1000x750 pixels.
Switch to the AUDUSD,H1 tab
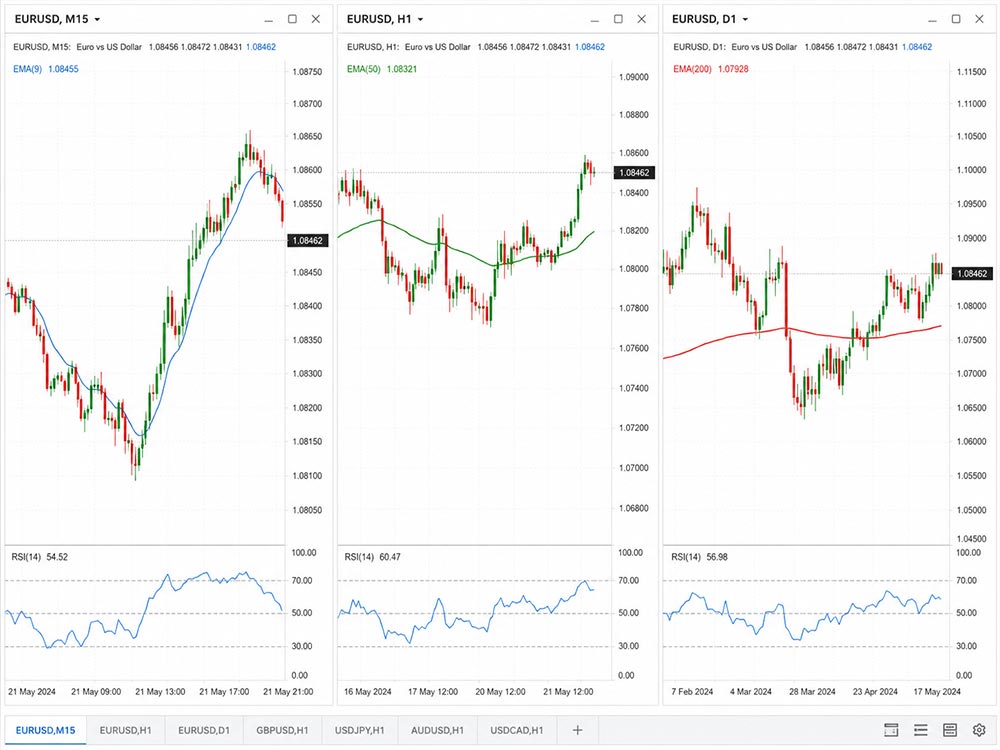(x=438, y=730)
